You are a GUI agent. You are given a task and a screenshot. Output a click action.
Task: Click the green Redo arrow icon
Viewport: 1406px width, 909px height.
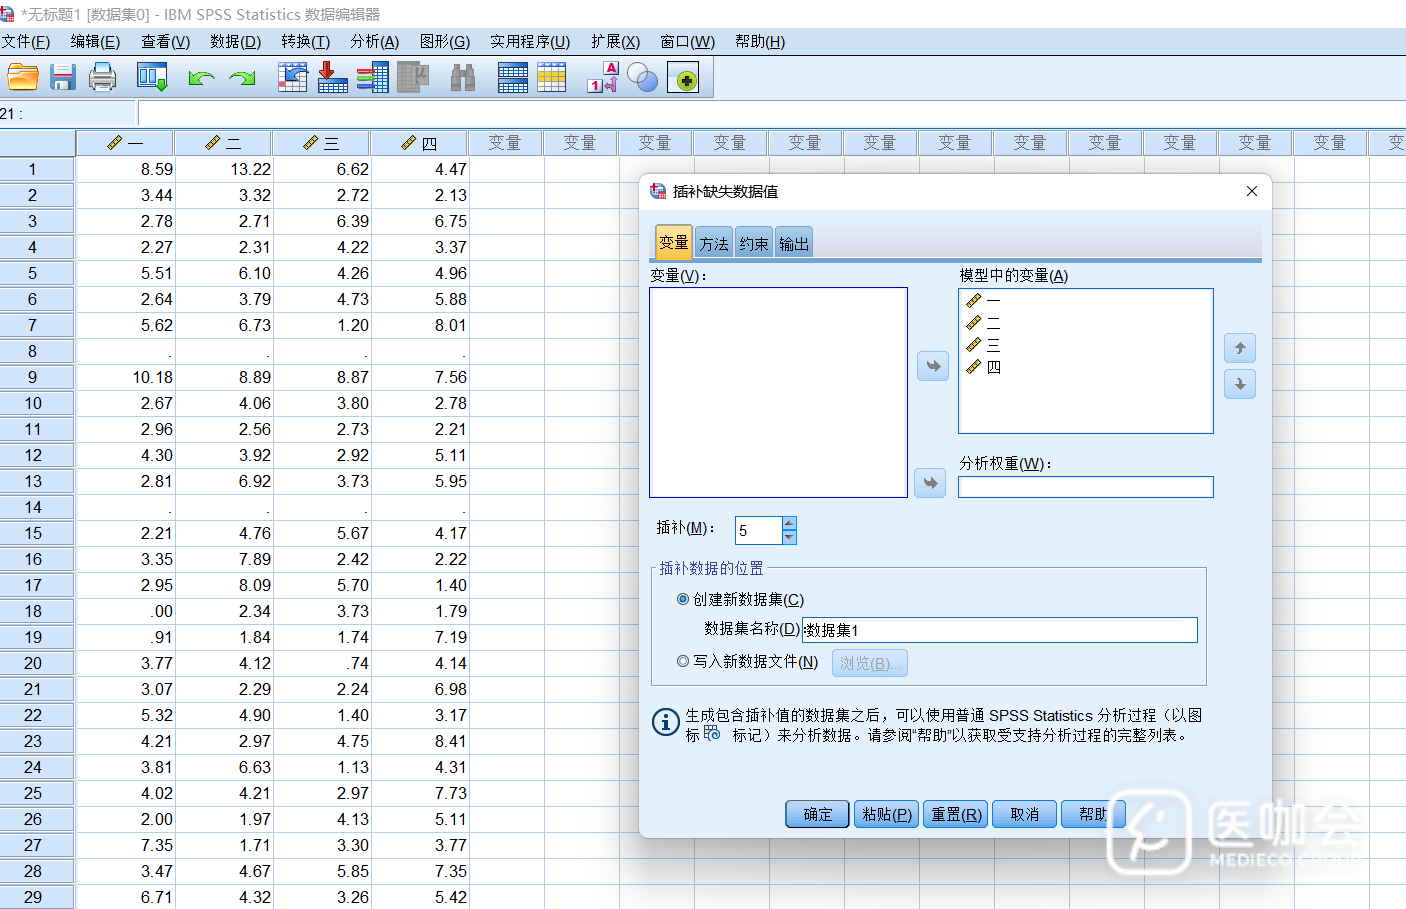click(242, 78)
